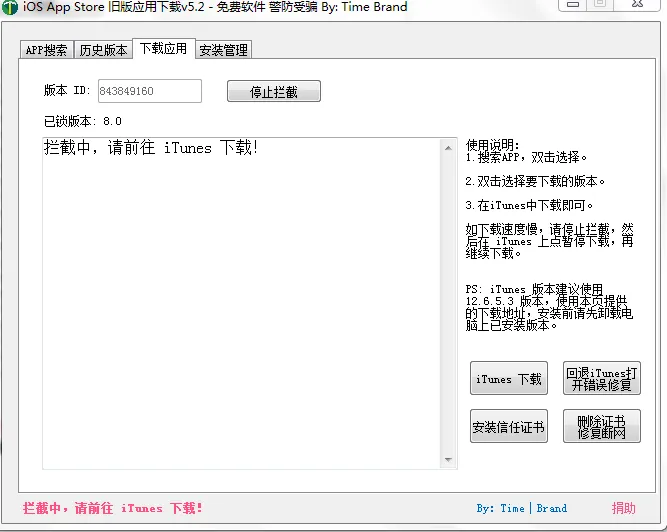This screenshot has width=667, height=532.
Task: Click the 使用说明 heading text
Action: point(493,145)
